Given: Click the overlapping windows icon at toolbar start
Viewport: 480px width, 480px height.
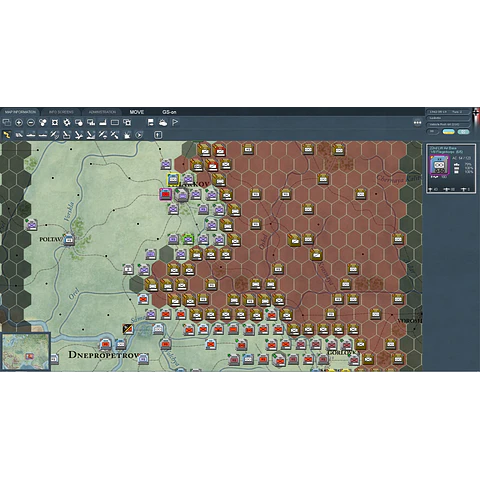Looking at the screenshot, I should click(7, 123).
